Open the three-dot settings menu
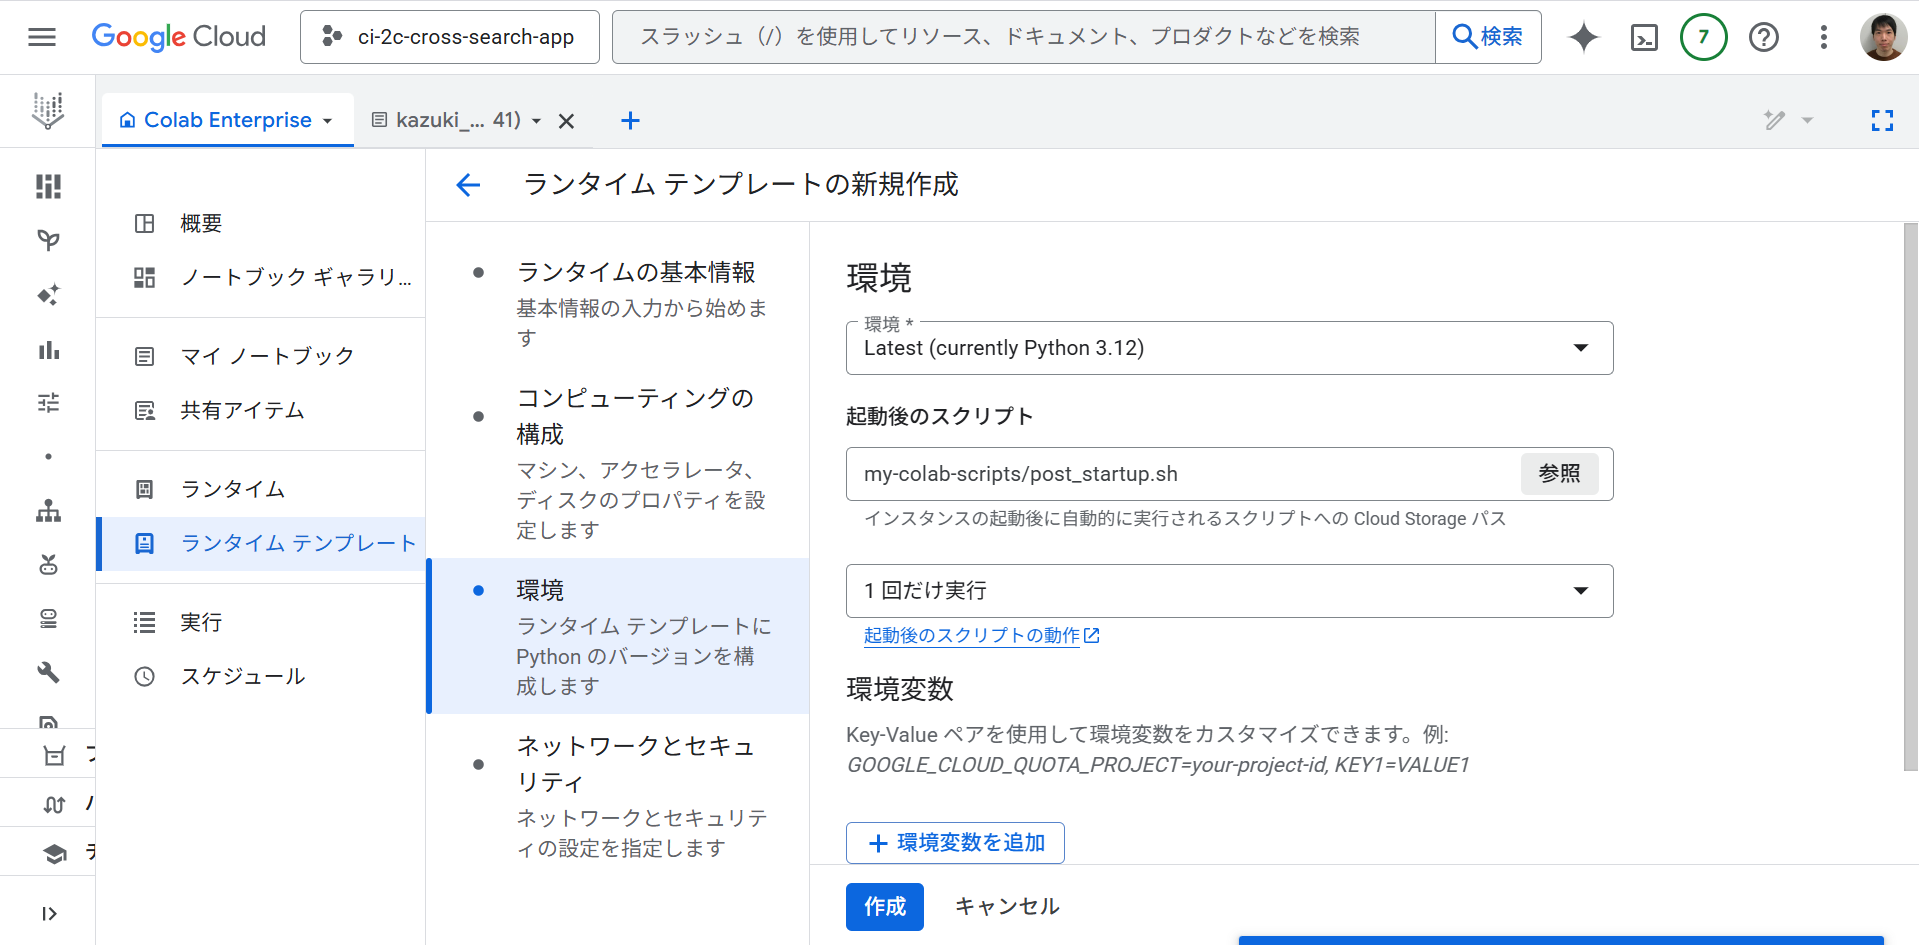 click(1823, 37)
